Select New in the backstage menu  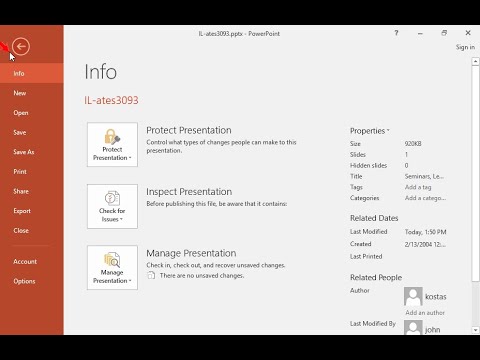pyautogui.click(x=32, y=93)
